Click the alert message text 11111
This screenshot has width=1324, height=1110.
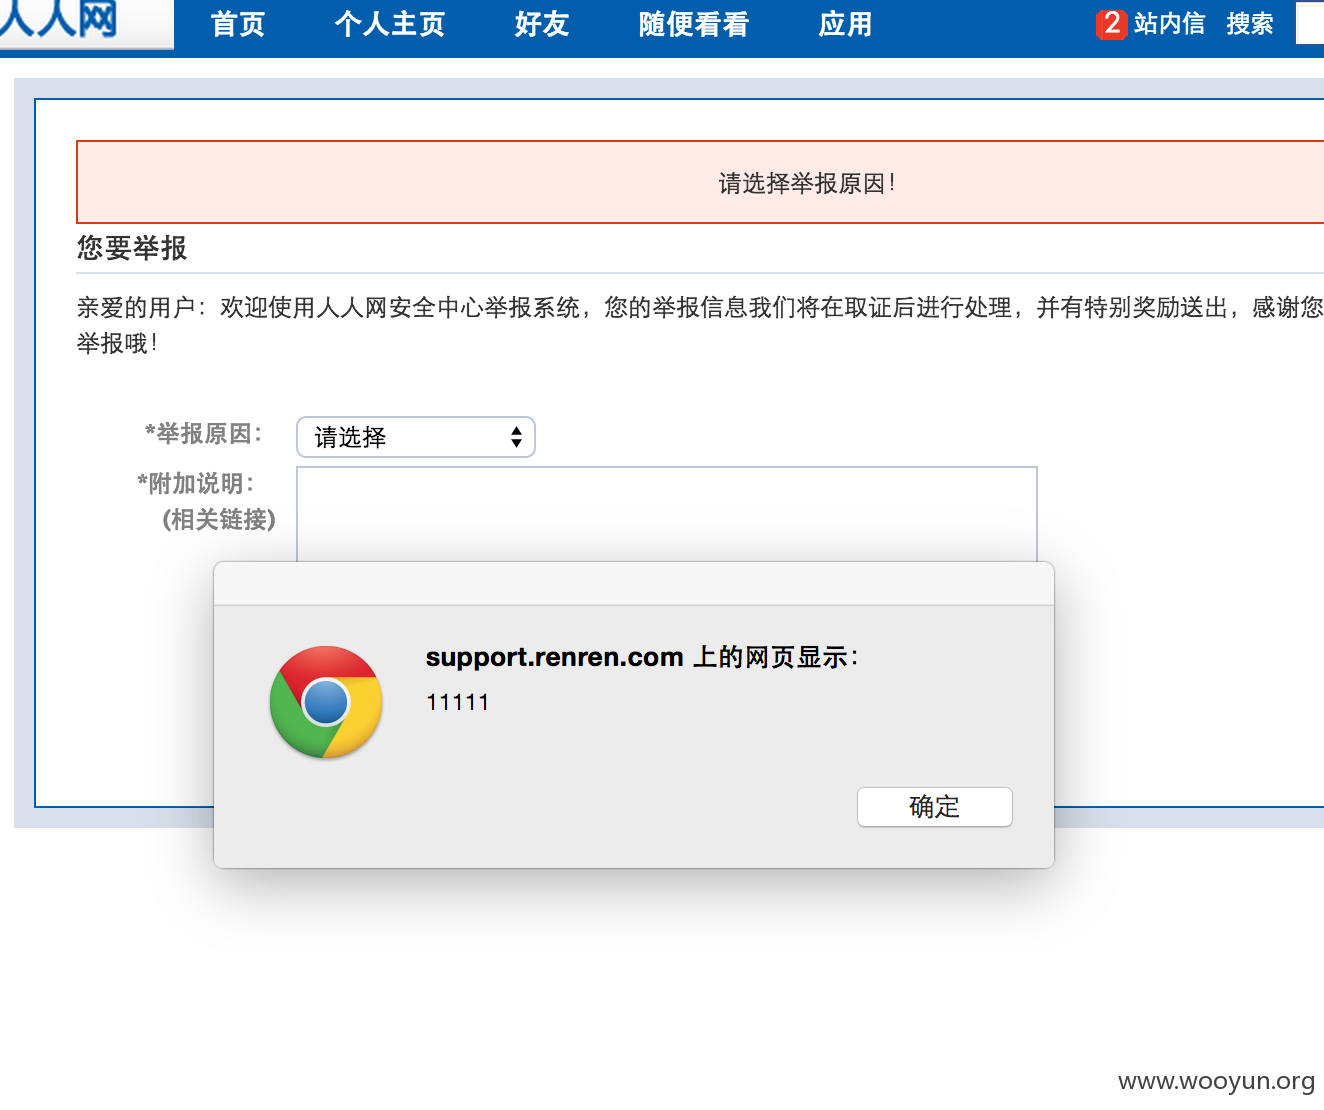pos(458,702)
